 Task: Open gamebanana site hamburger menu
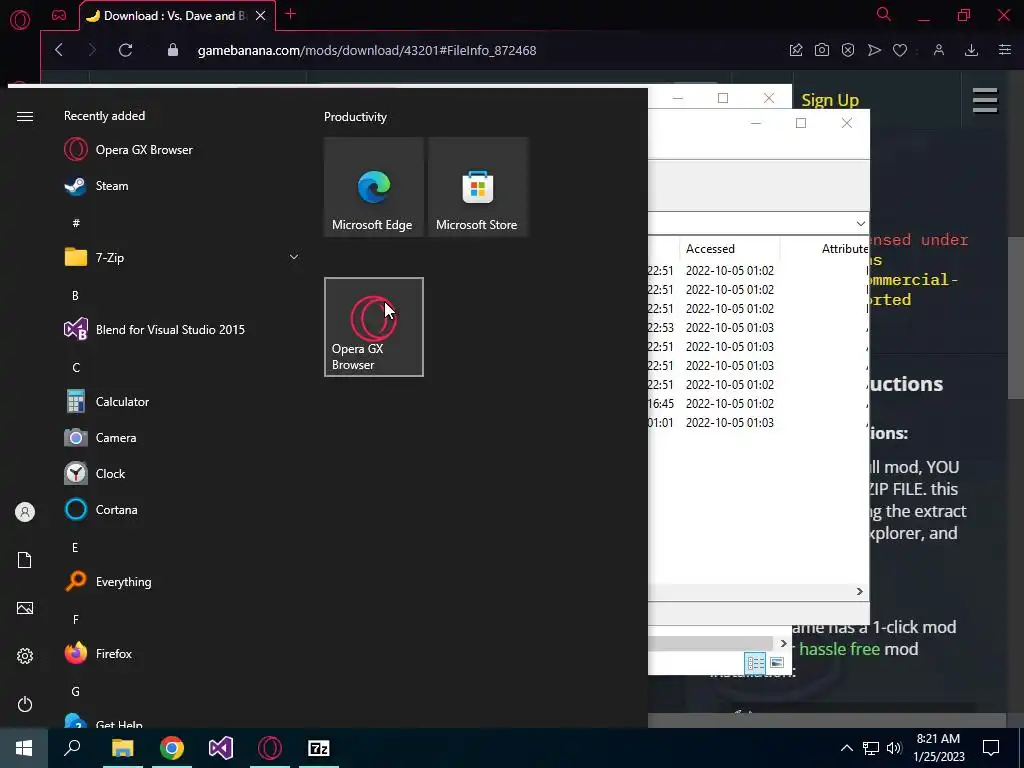pyautogui.click(x=985, y=100)
